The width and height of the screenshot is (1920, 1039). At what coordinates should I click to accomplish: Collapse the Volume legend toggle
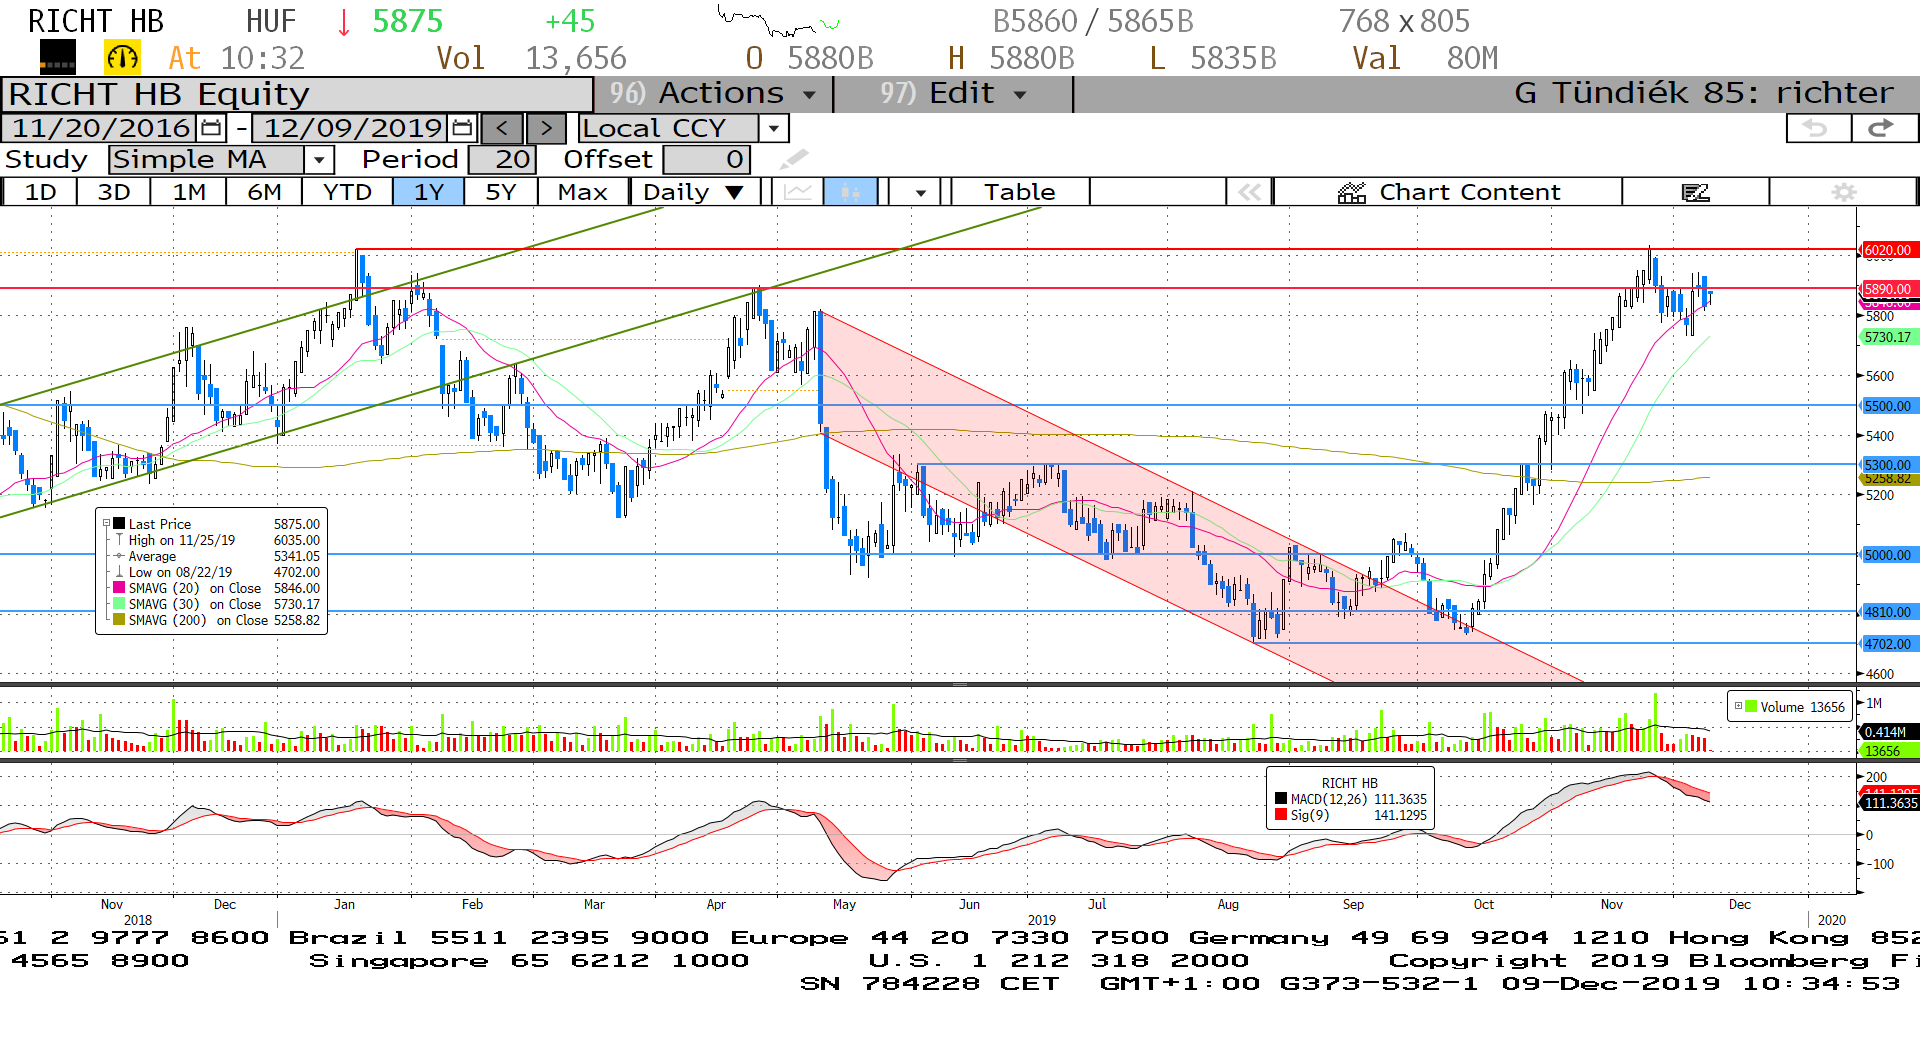[1738, 706]
